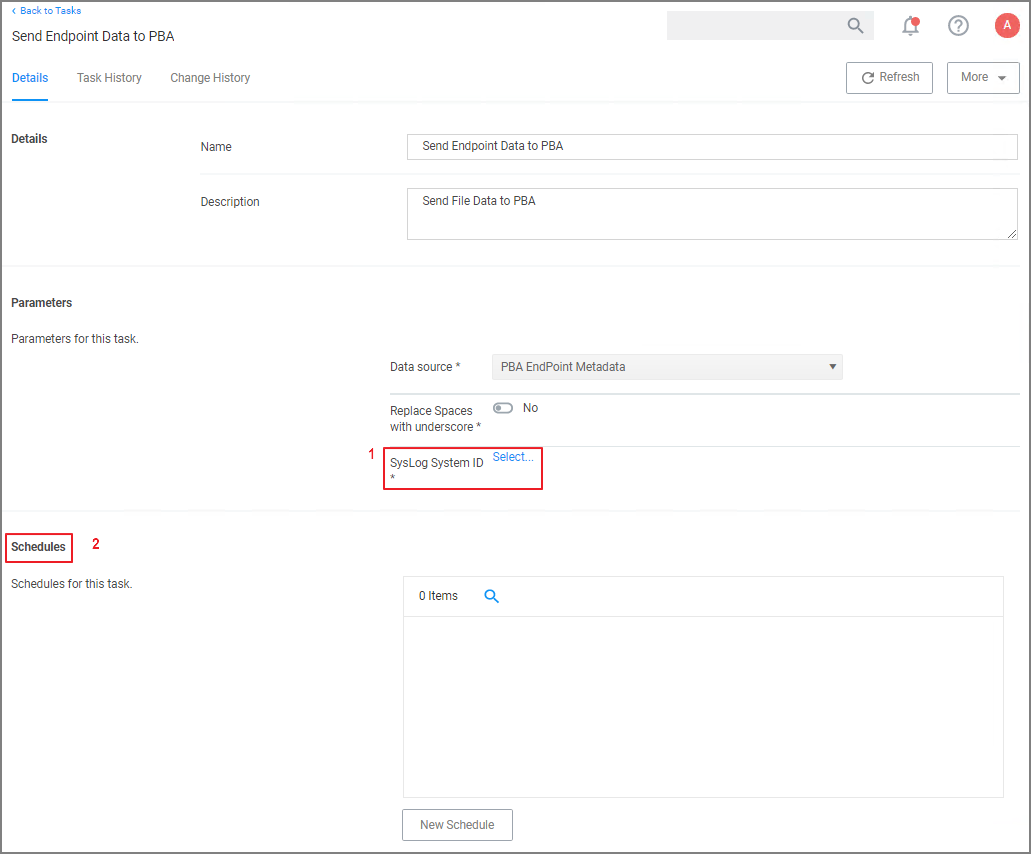The width and height of the screenshot is (1031, 854).
Task: Click Select... link for SysLog System ID
Action: (x=513, y=457)
